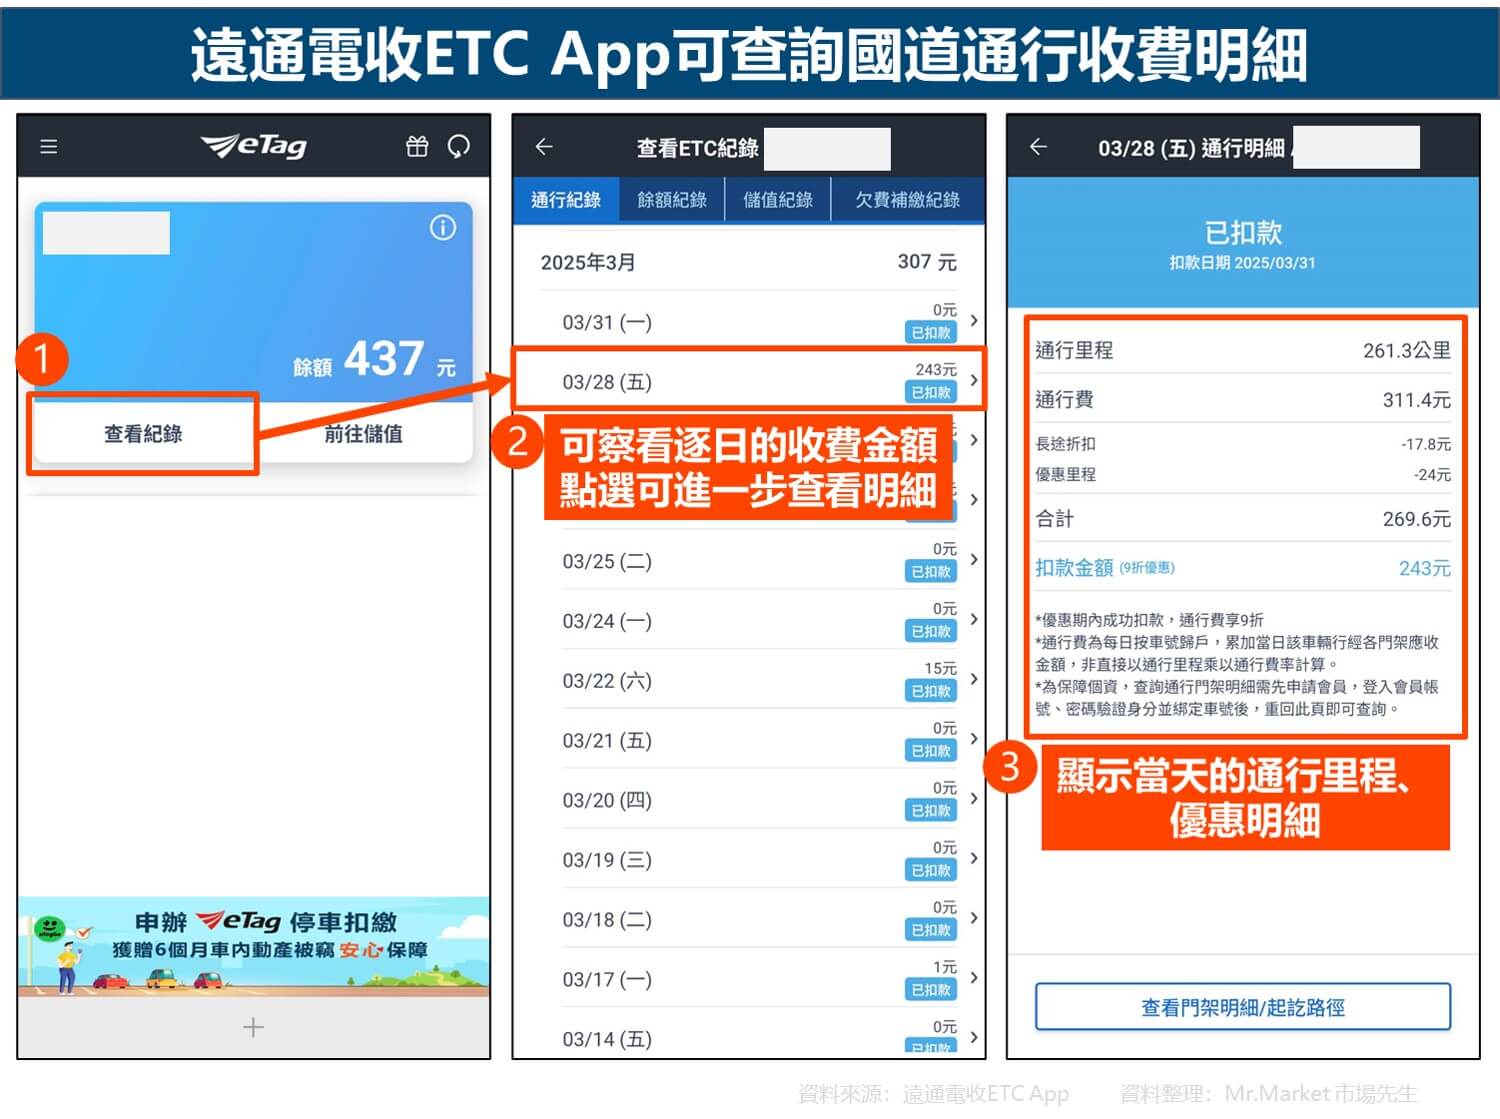Expand the 03/19 (三) record chevron
This screenshot has height=1119, width=1500.
974,858
